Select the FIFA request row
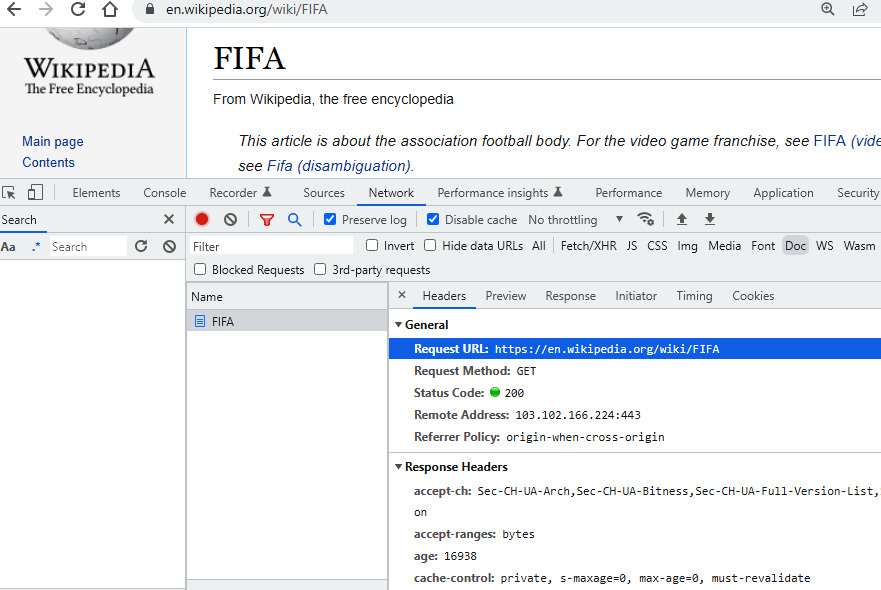Viewport: 881px width, 590px height. [287, 321]
